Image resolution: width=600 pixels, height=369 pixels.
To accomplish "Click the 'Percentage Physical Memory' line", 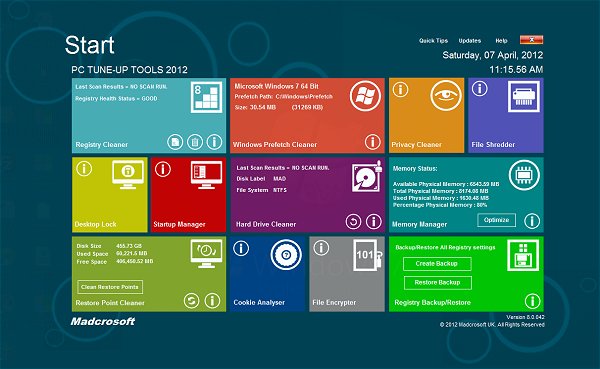I will (x=440, y=205).
